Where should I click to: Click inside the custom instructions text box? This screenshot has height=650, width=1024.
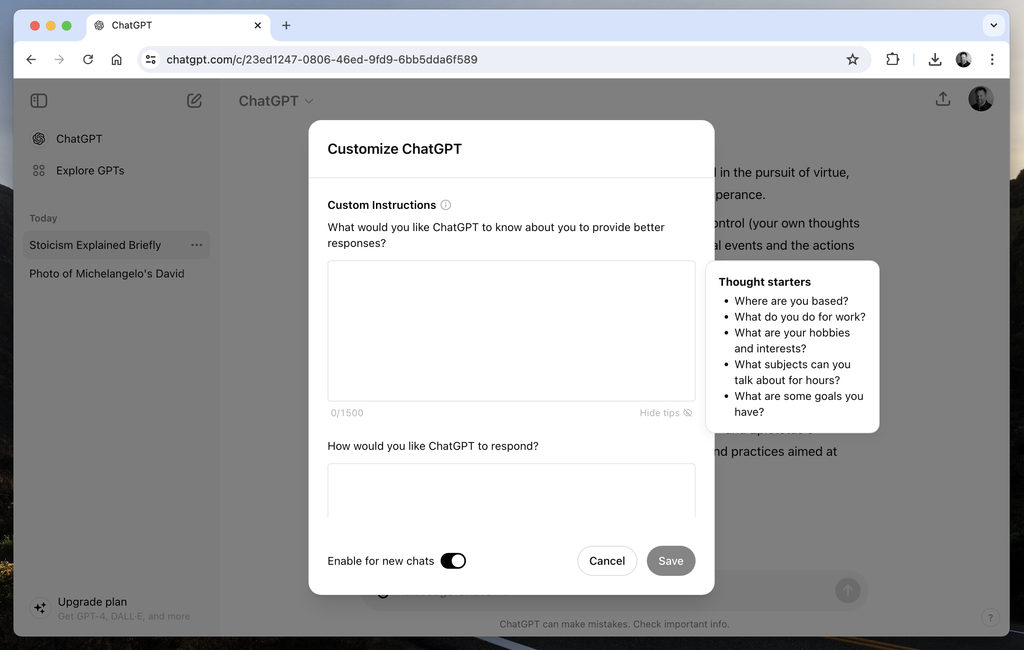[511, 330]
